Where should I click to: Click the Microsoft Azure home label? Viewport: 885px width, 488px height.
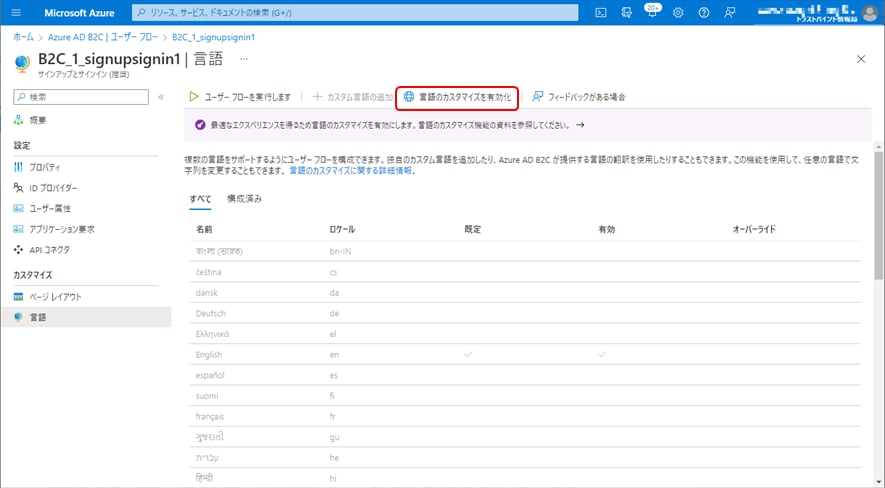pyautogui.click(x=79, y=12)
